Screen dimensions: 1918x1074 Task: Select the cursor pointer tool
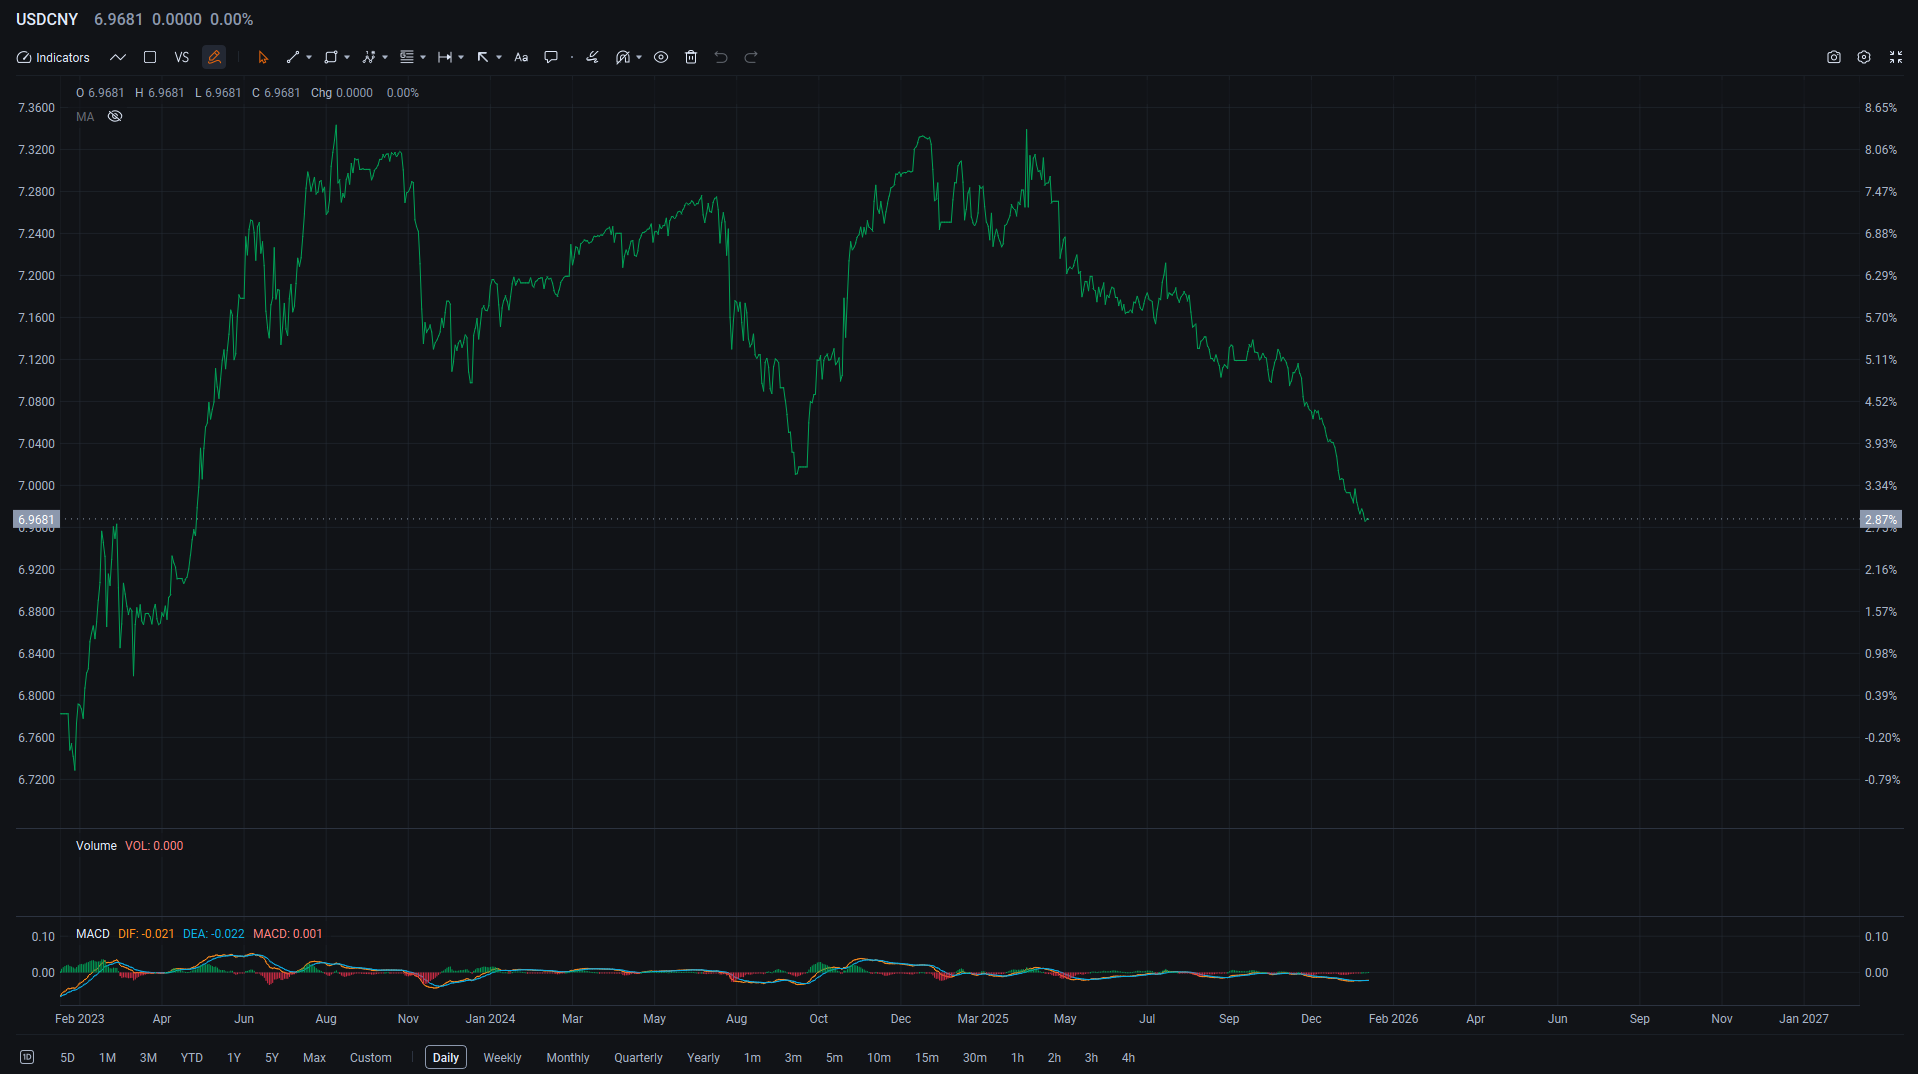tap(263, 57)
